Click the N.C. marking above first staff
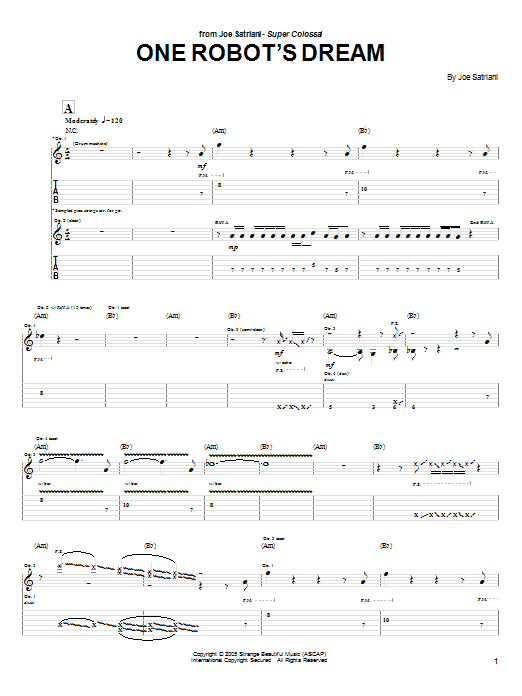This screenshot has width=522, height=696. point(71,130)
